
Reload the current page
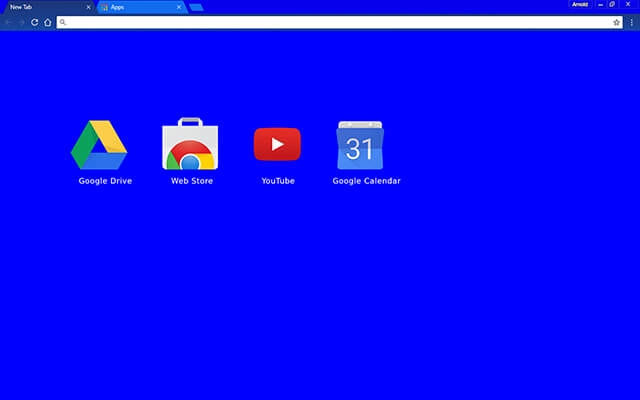click(35, 22)
